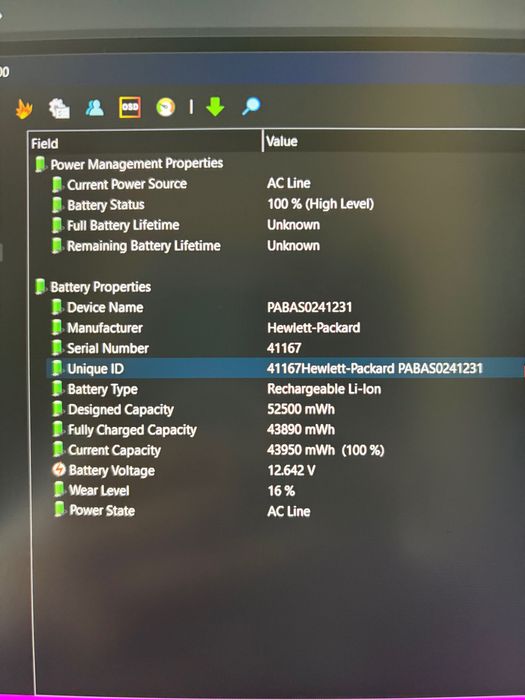Click the highlighted Unique ID row
The image size is (525, 700).
point(286,368)
